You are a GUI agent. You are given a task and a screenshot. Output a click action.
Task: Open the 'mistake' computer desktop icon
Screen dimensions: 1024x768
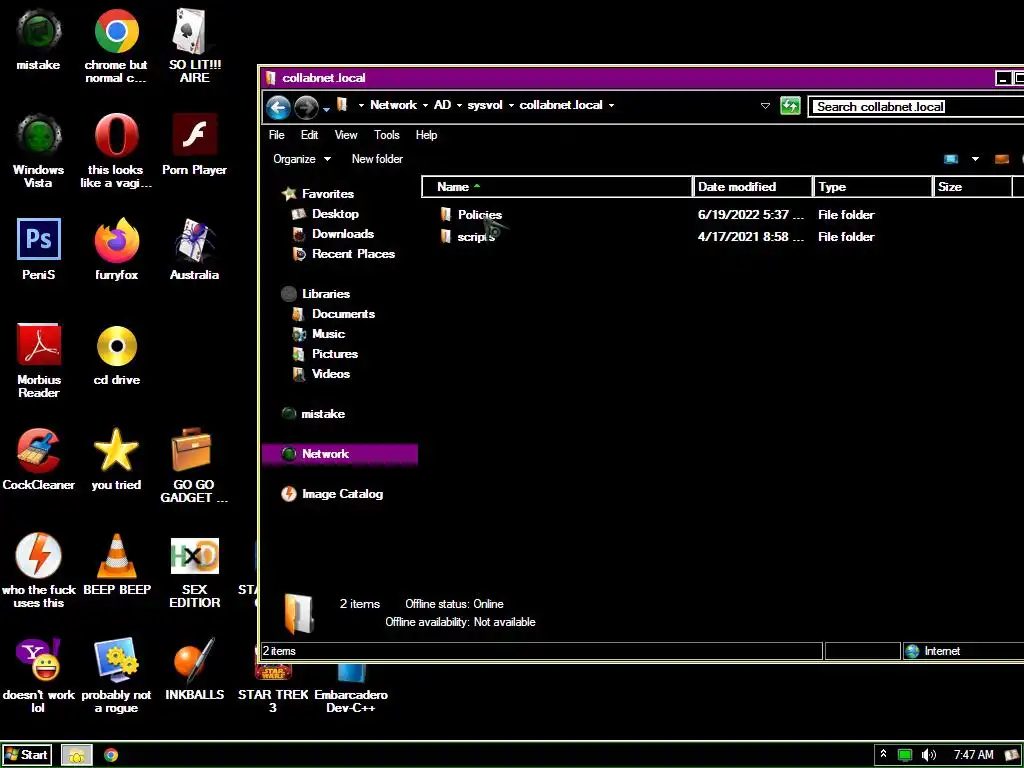coord(39,39)
